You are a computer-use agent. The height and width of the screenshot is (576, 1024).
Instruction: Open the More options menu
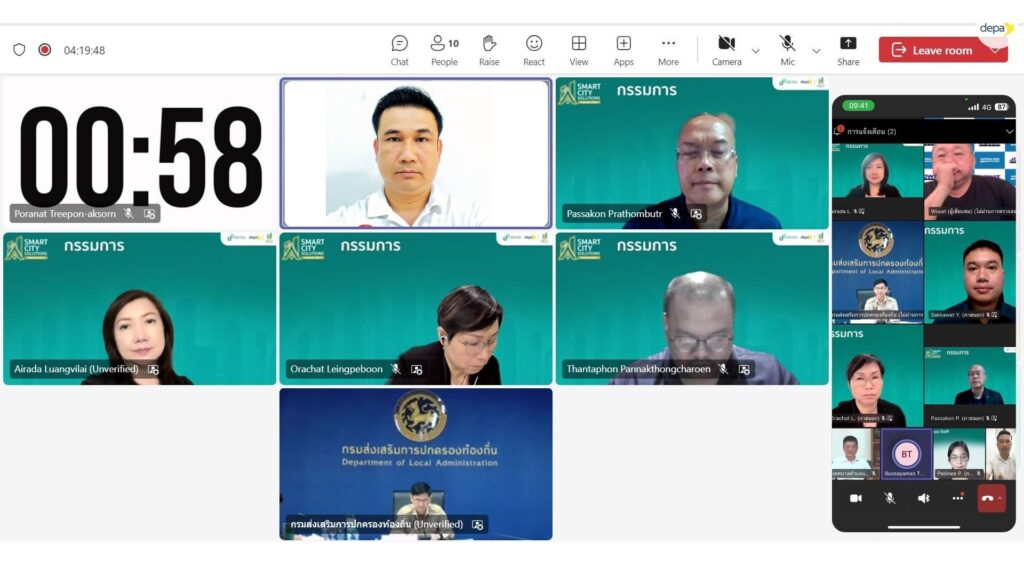[668, 50]
